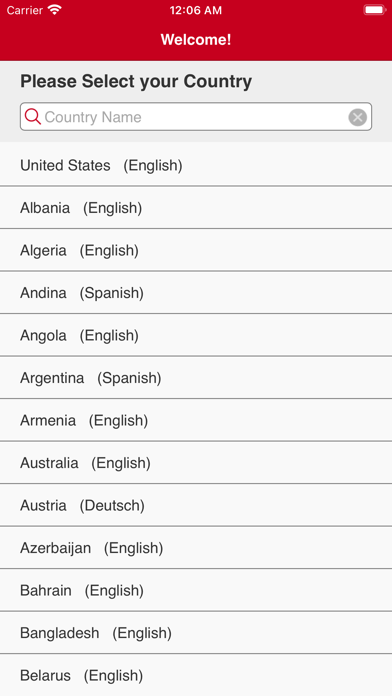
Task: Tap the battery indicator icon
Action: pyautogui.click(x=375, y=10)
